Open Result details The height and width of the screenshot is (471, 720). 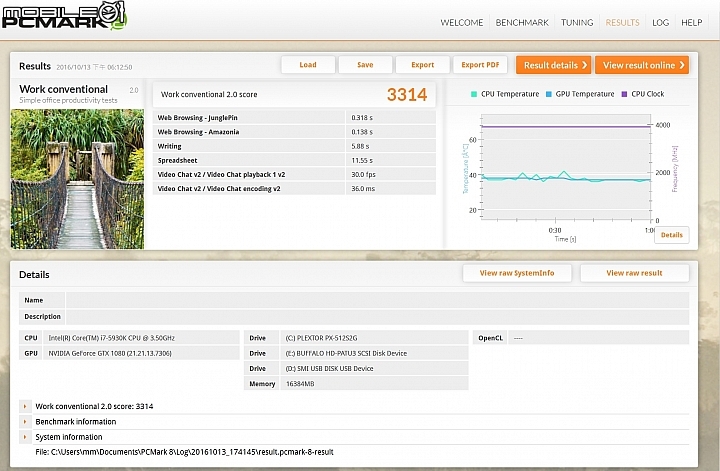pyautogui.click(x=554, y=65)
